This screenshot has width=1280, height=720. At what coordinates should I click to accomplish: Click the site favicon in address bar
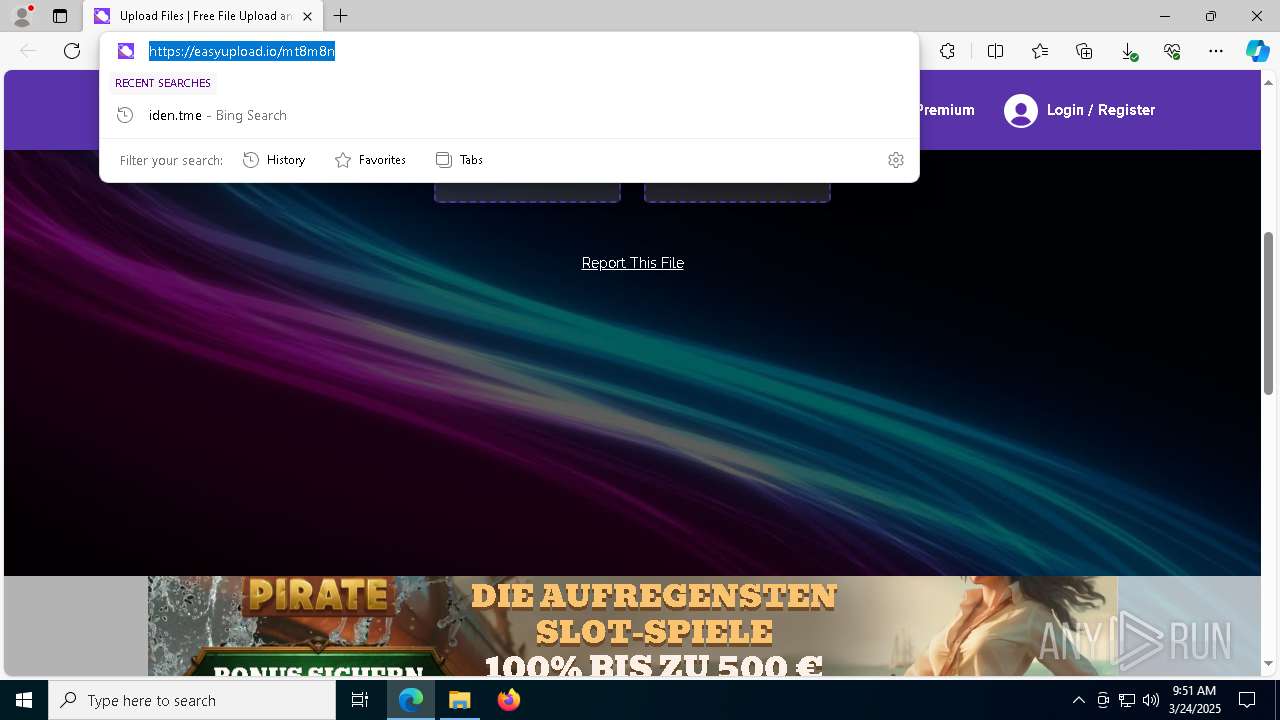126,51
